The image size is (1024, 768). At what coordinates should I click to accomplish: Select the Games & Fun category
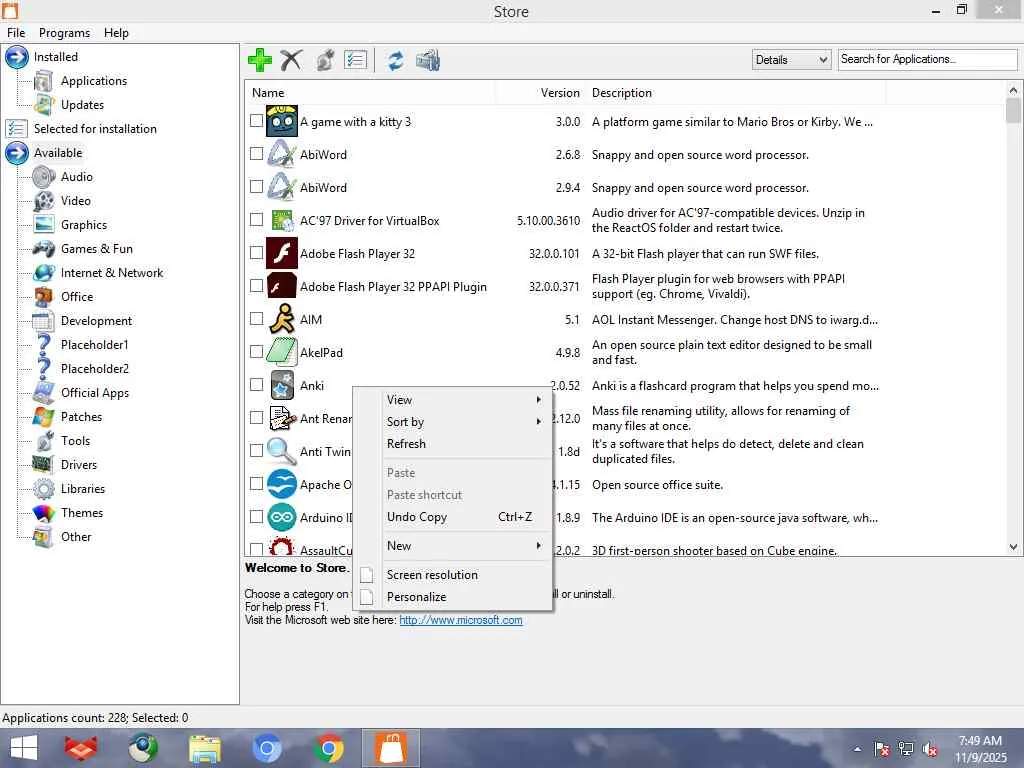click(97, 249)
